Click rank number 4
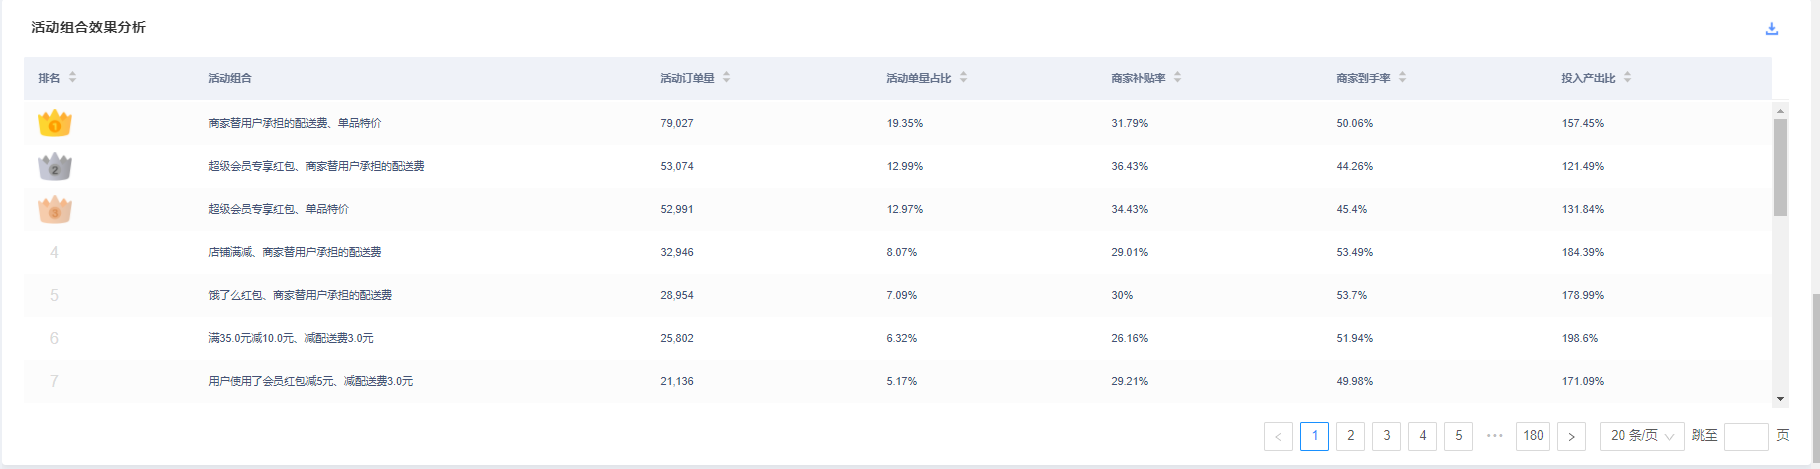Viewport: 1820px width, 469px height. pos(54,252)
